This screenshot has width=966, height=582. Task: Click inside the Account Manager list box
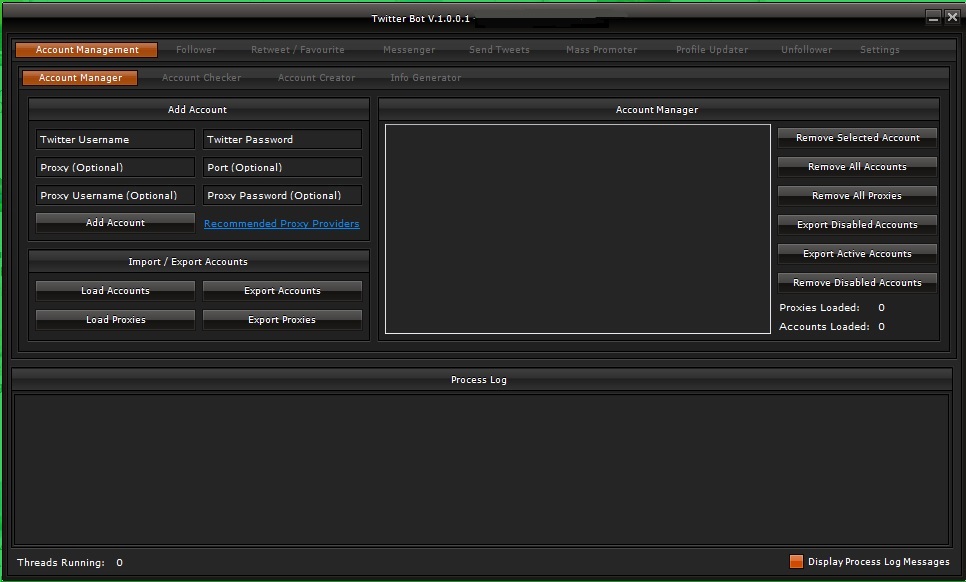(x=578, y=229)
